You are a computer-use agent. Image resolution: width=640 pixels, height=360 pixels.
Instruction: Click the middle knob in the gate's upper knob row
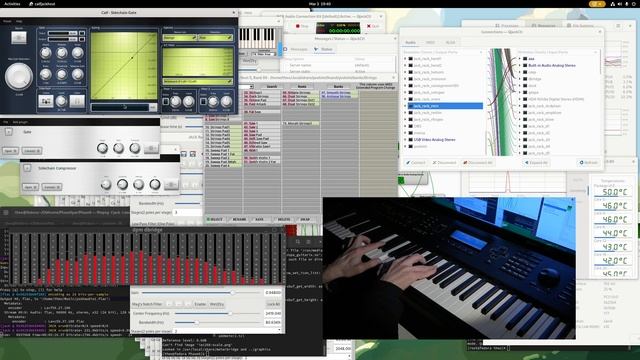62,52
